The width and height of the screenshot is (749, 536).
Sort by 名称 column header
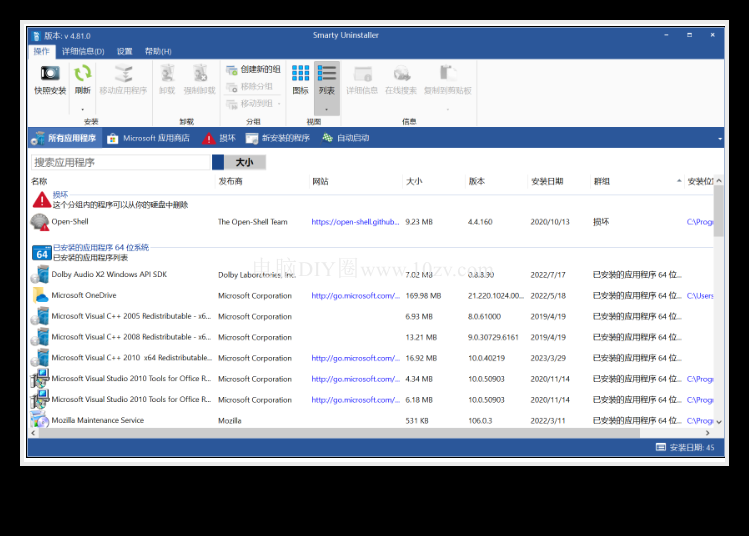click(40, 182)
